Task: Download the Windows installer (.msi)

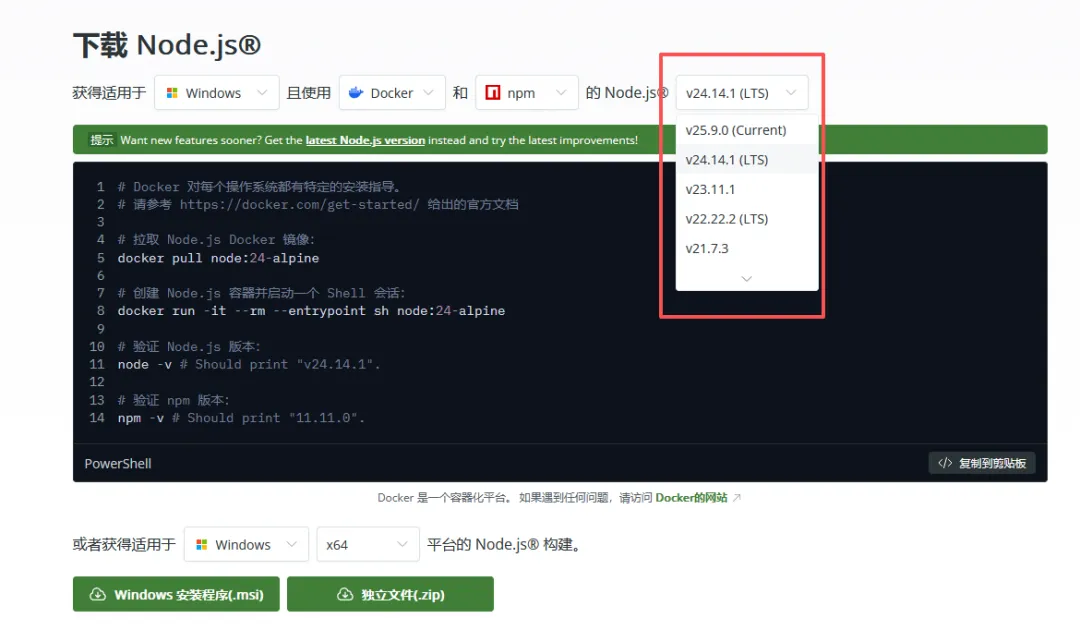Action: click(x=176, y=594)
